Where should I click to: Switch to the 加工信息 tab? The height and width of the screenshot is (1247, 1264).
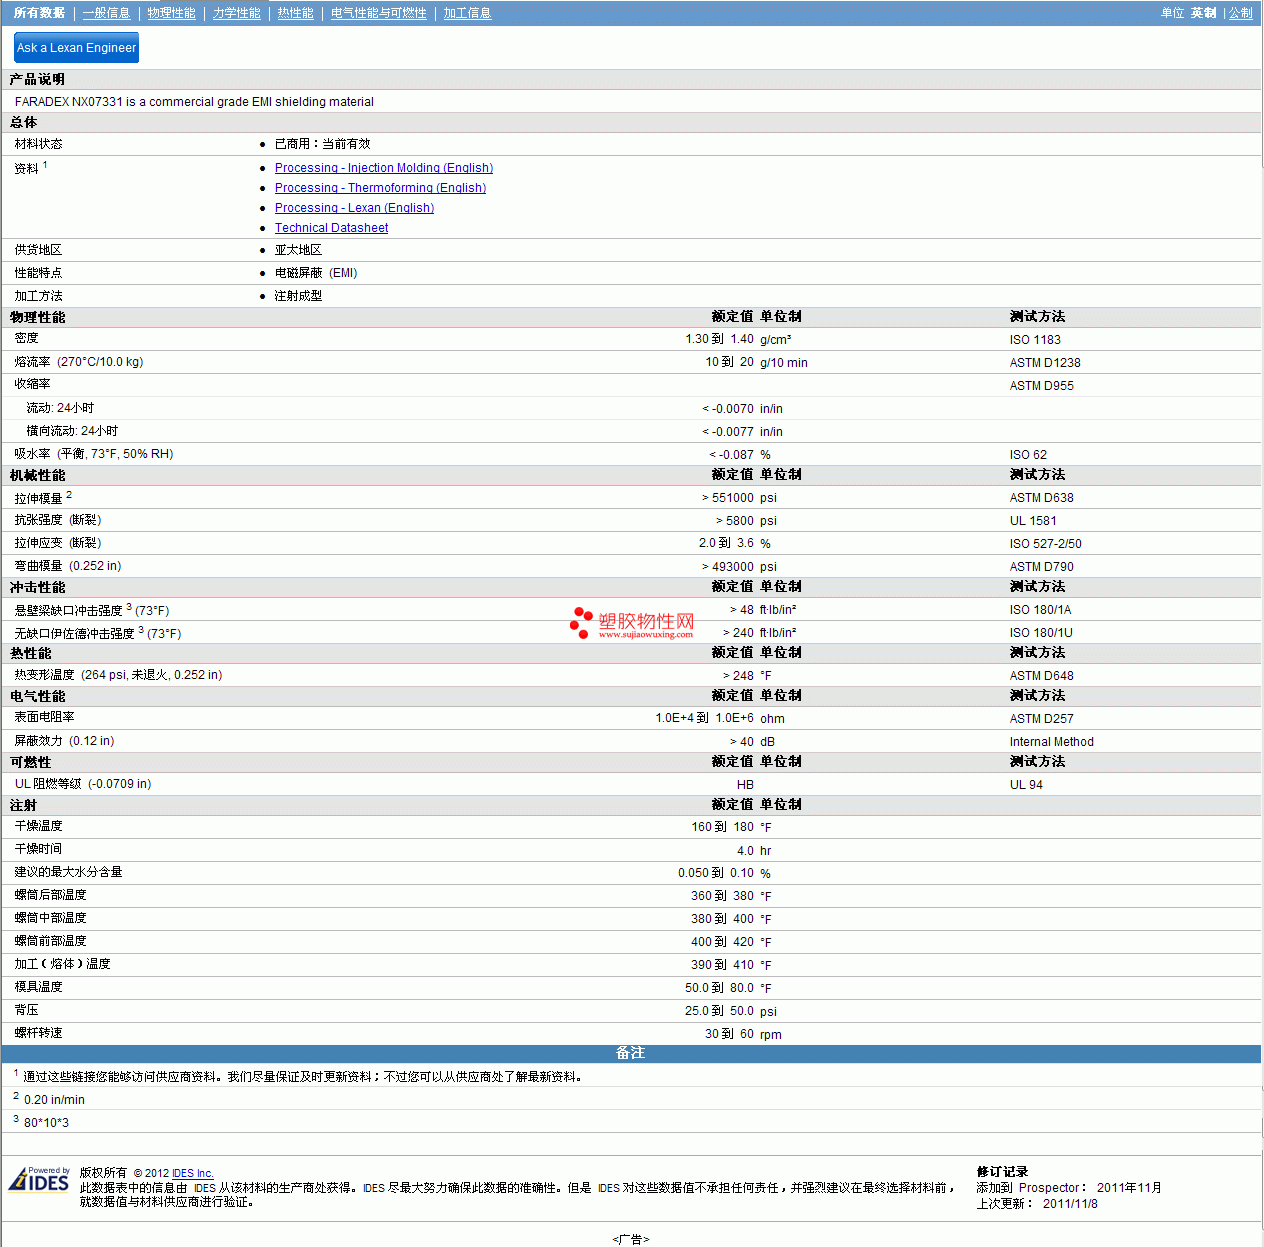click(467, 13)
